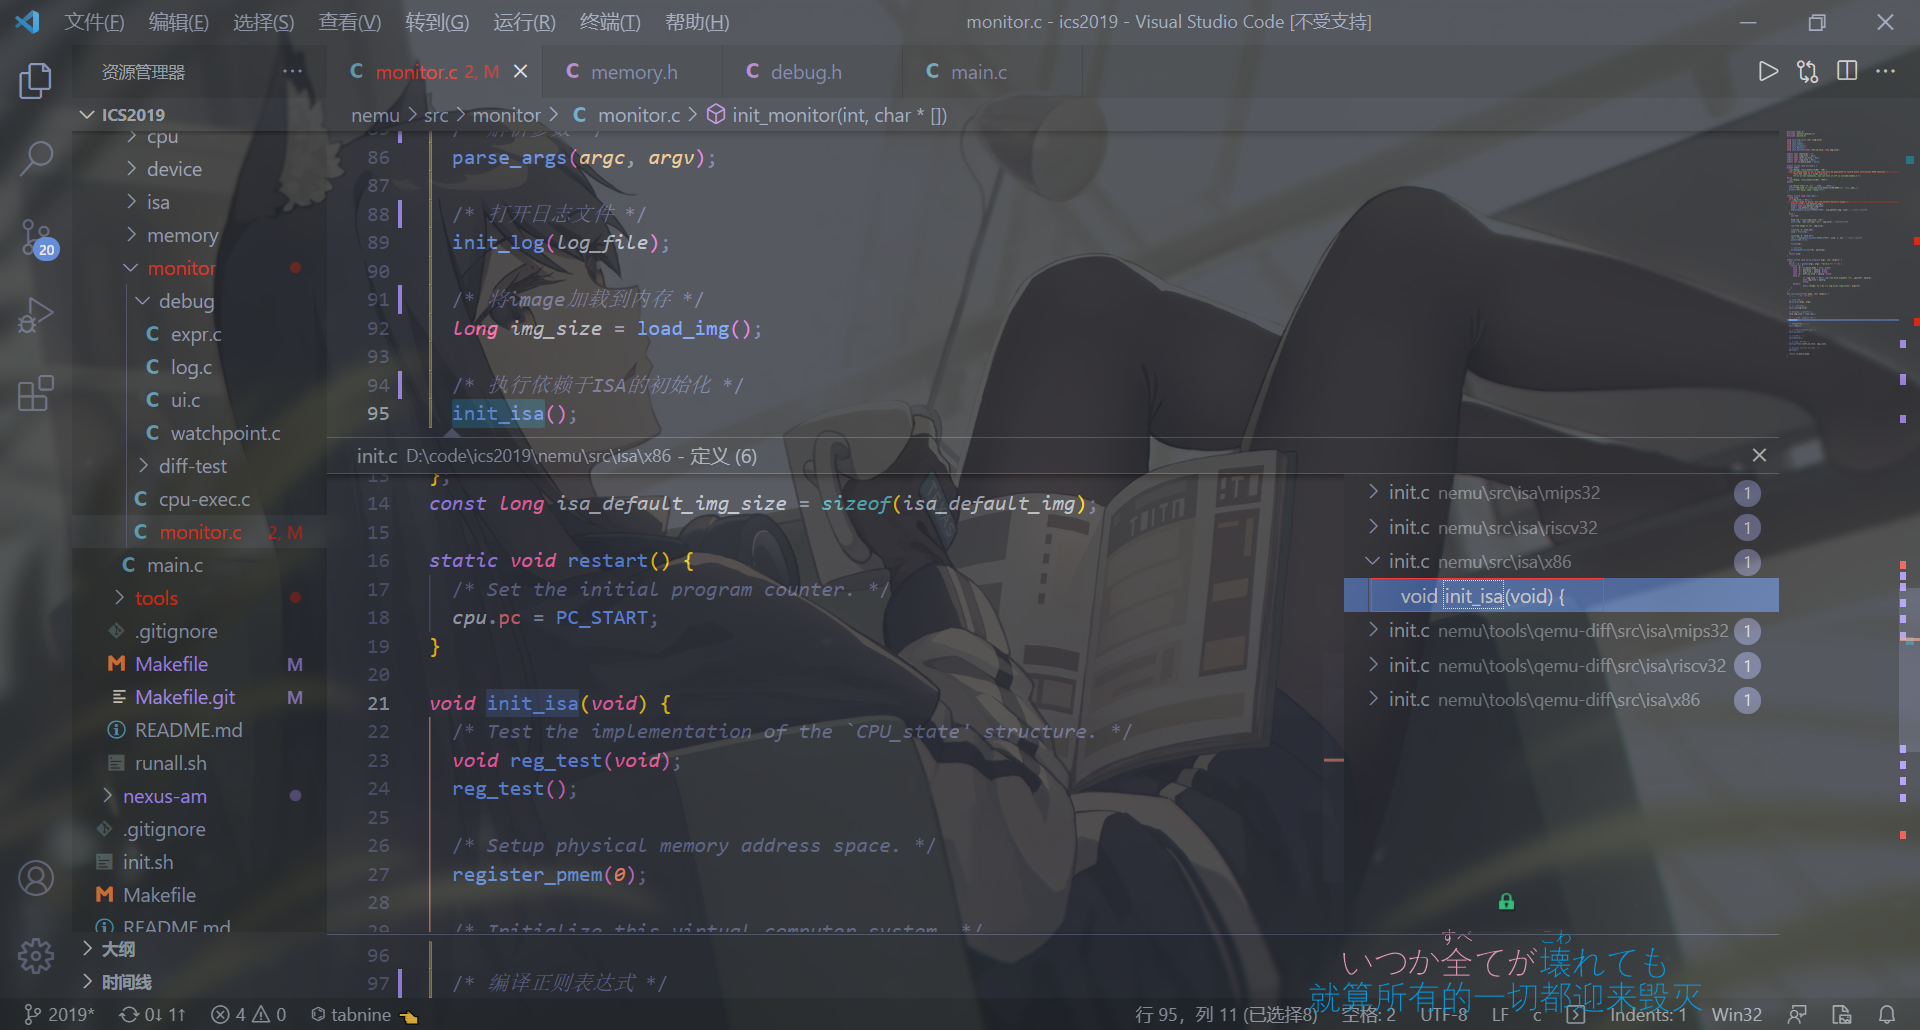Switch to the memory.h tab
This screenshot has height=1030, width=1920.
(632, 71)
